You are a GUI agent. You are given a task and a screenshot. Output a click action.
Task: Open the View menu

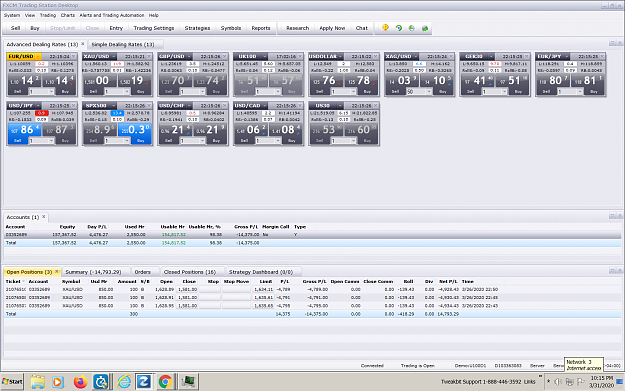click(30, 15)
